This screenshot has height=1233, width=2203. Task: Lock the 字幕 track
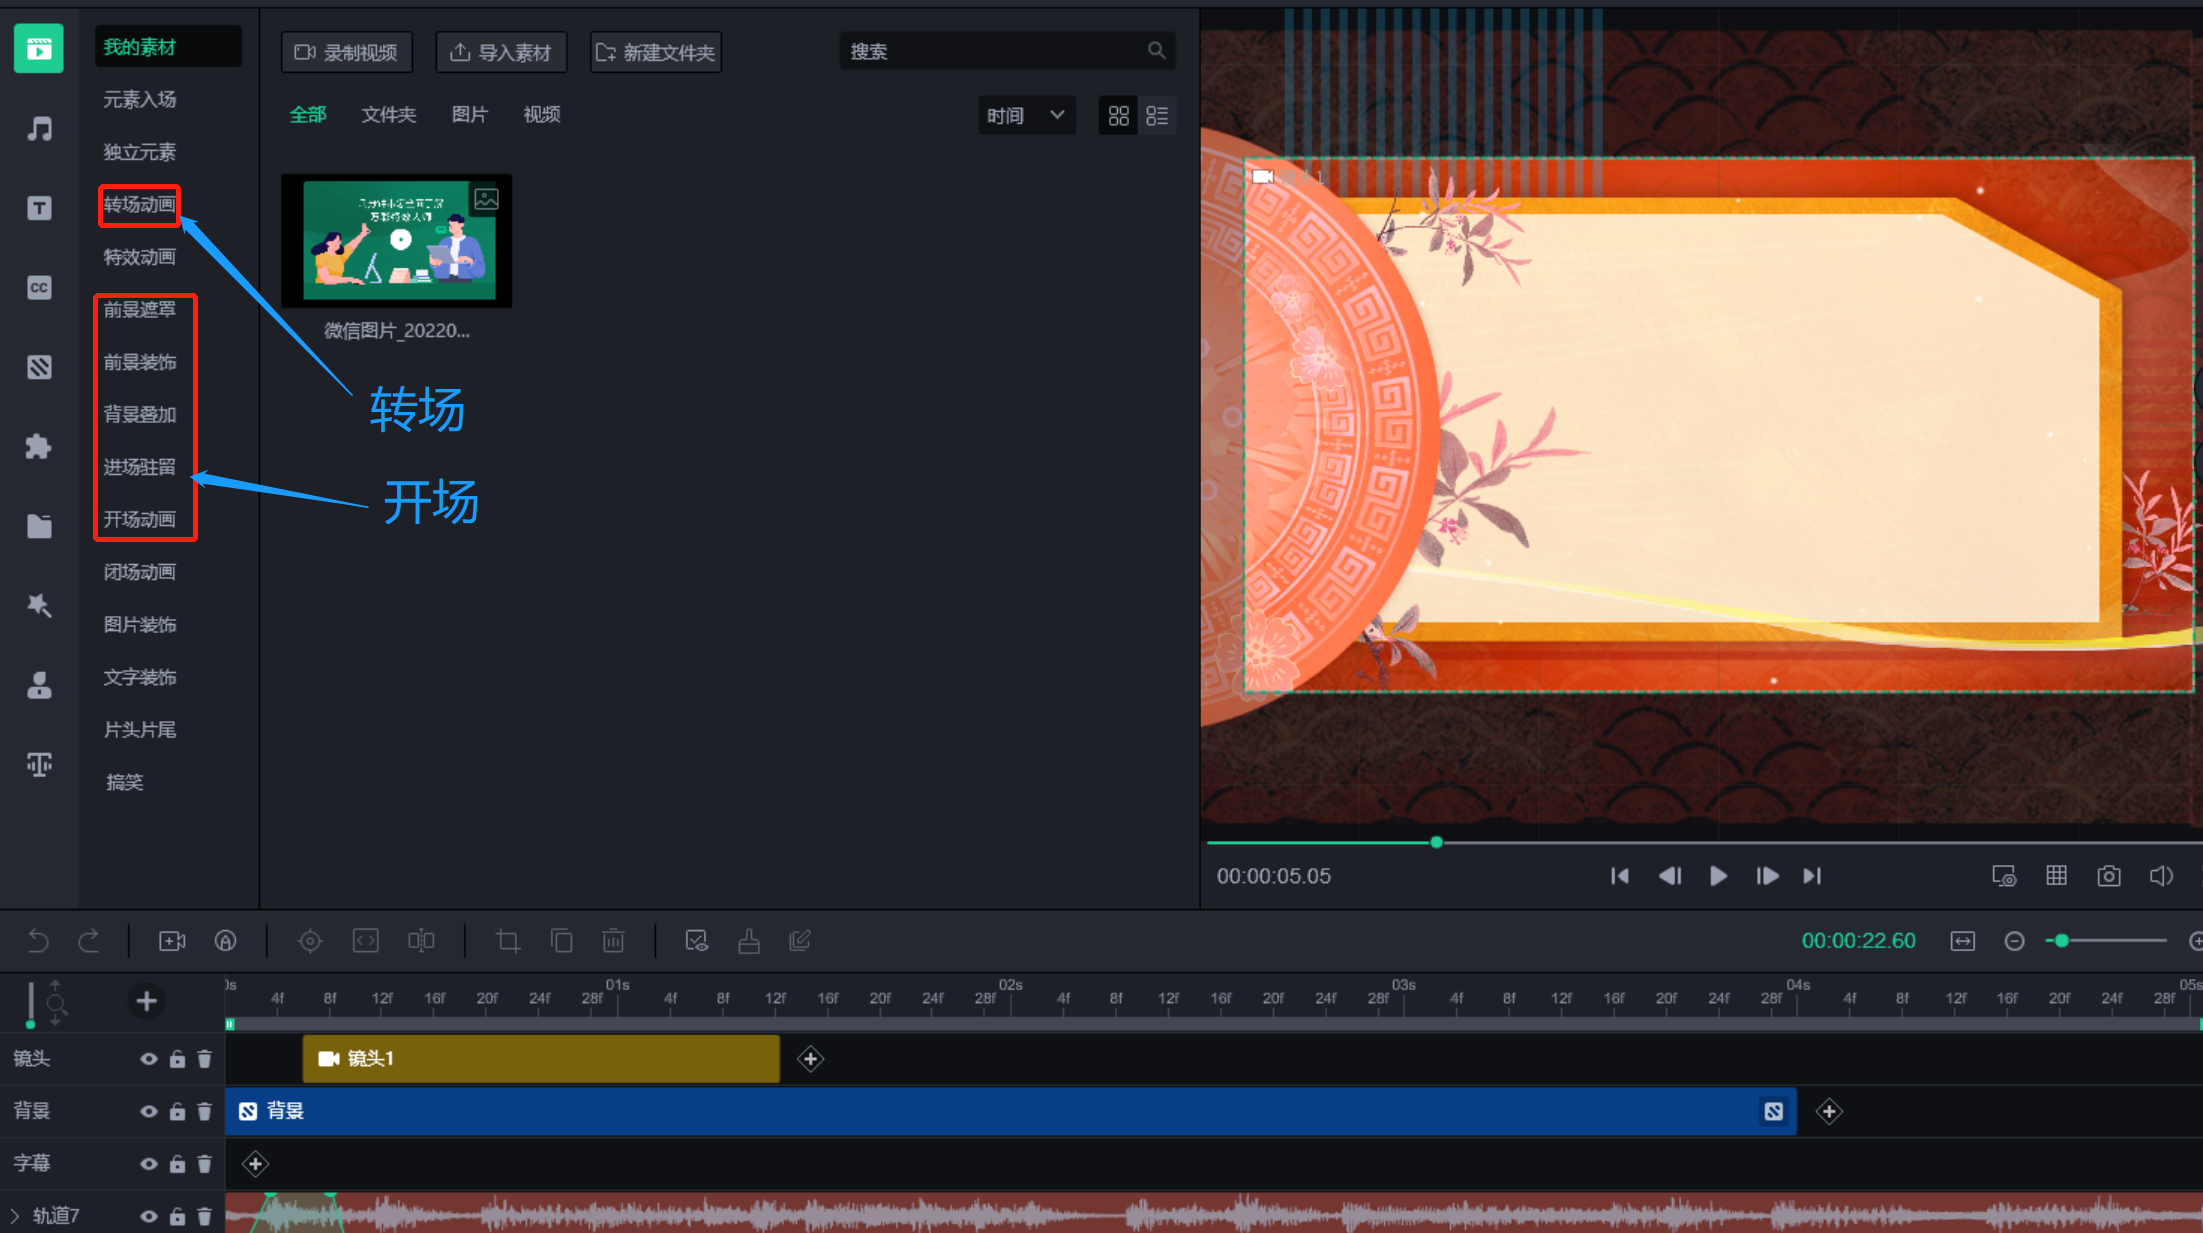[x=177, y=1164]
